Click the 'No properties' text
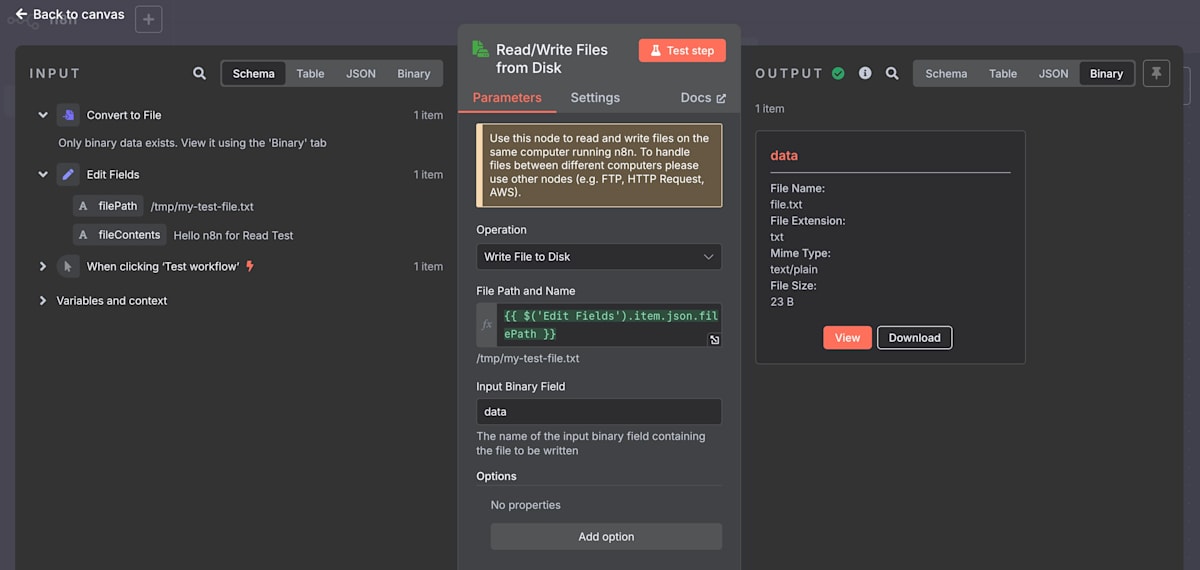The width and height of the screenshot is (1200, 570). (x=526, y=505)
